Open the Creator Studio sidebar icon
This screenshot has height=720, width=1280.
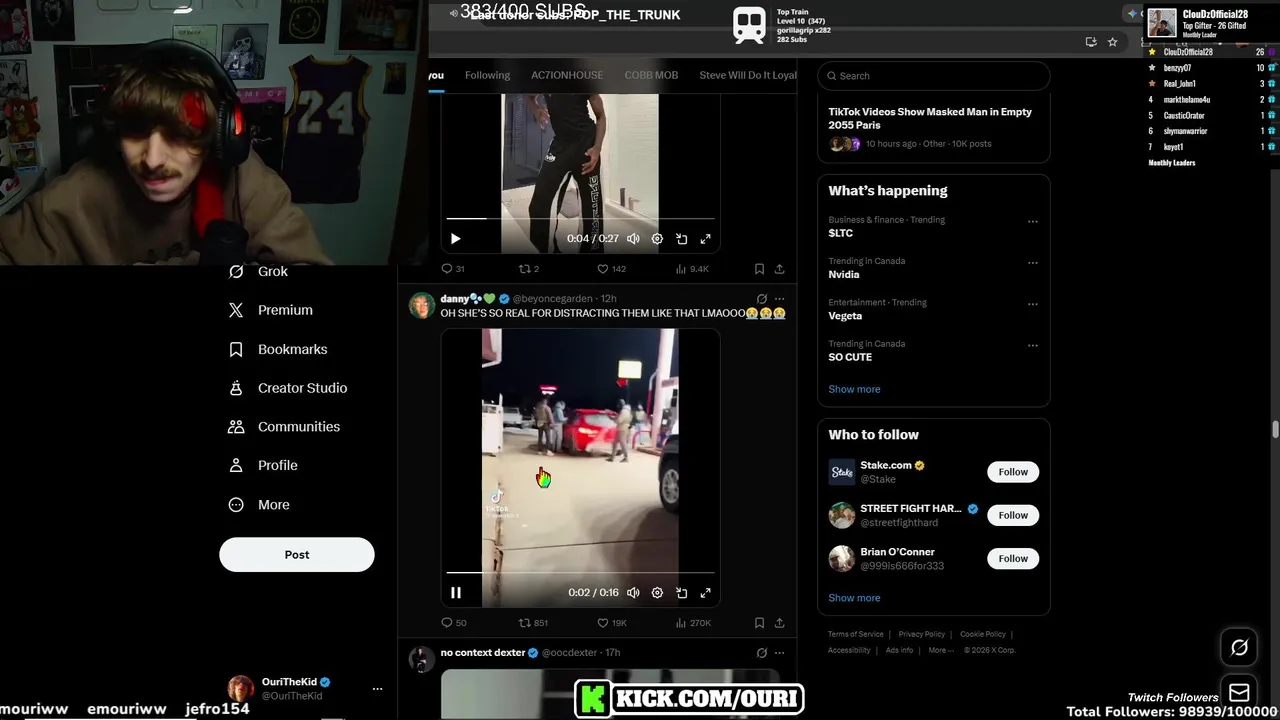[236, 388]
